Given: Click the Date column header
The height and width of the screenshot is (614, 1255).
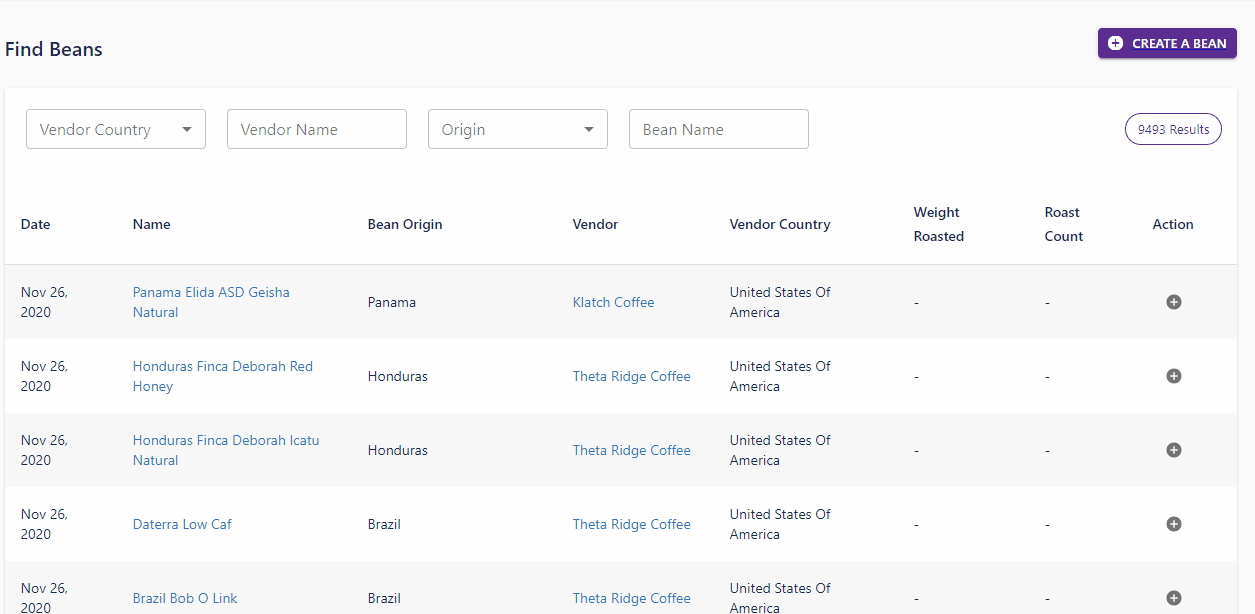Looking at the screenshot, I should pos(35,224).
